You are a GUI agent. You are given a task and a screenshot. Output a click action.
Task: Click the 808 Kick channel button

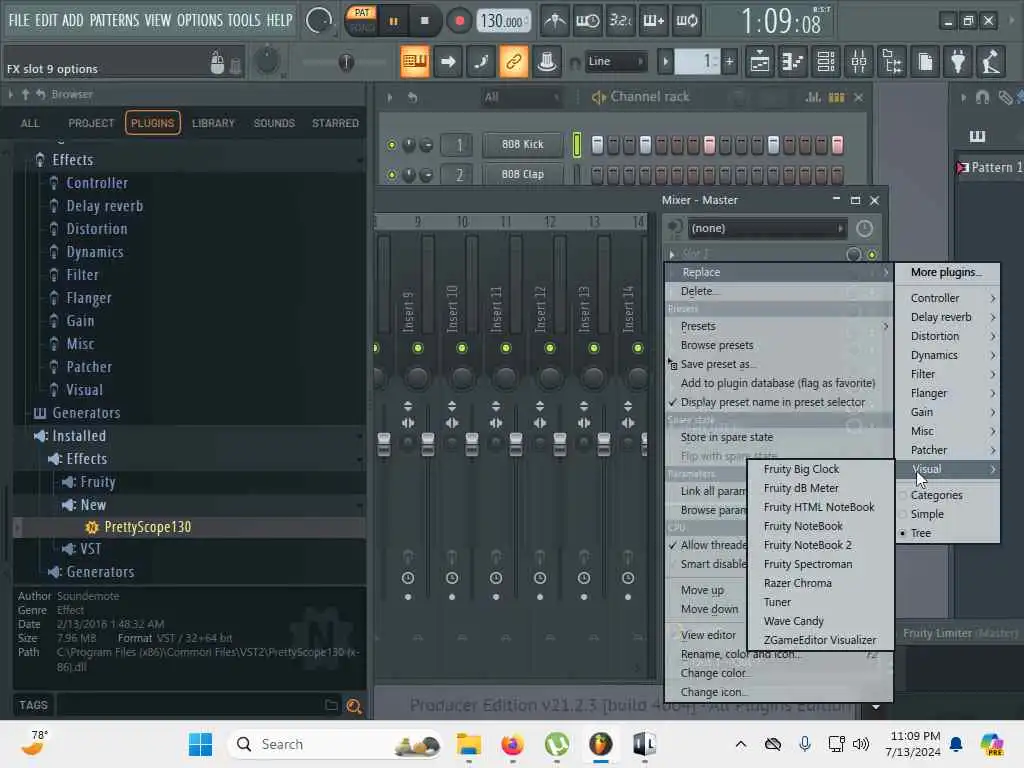(522, 144)
